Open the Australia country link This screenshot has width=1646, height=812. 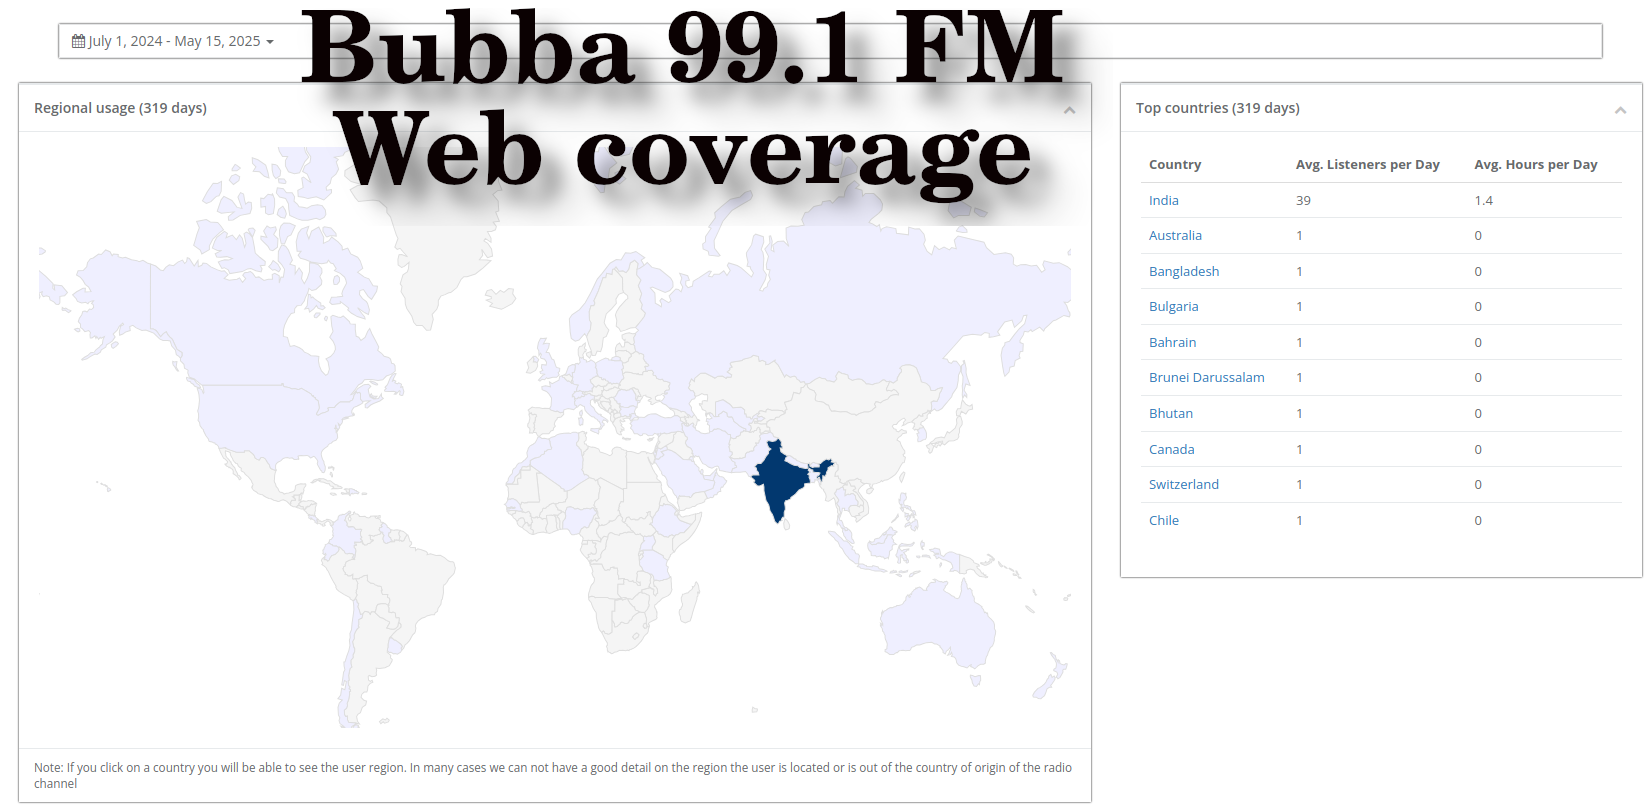tap(1175, 236)
